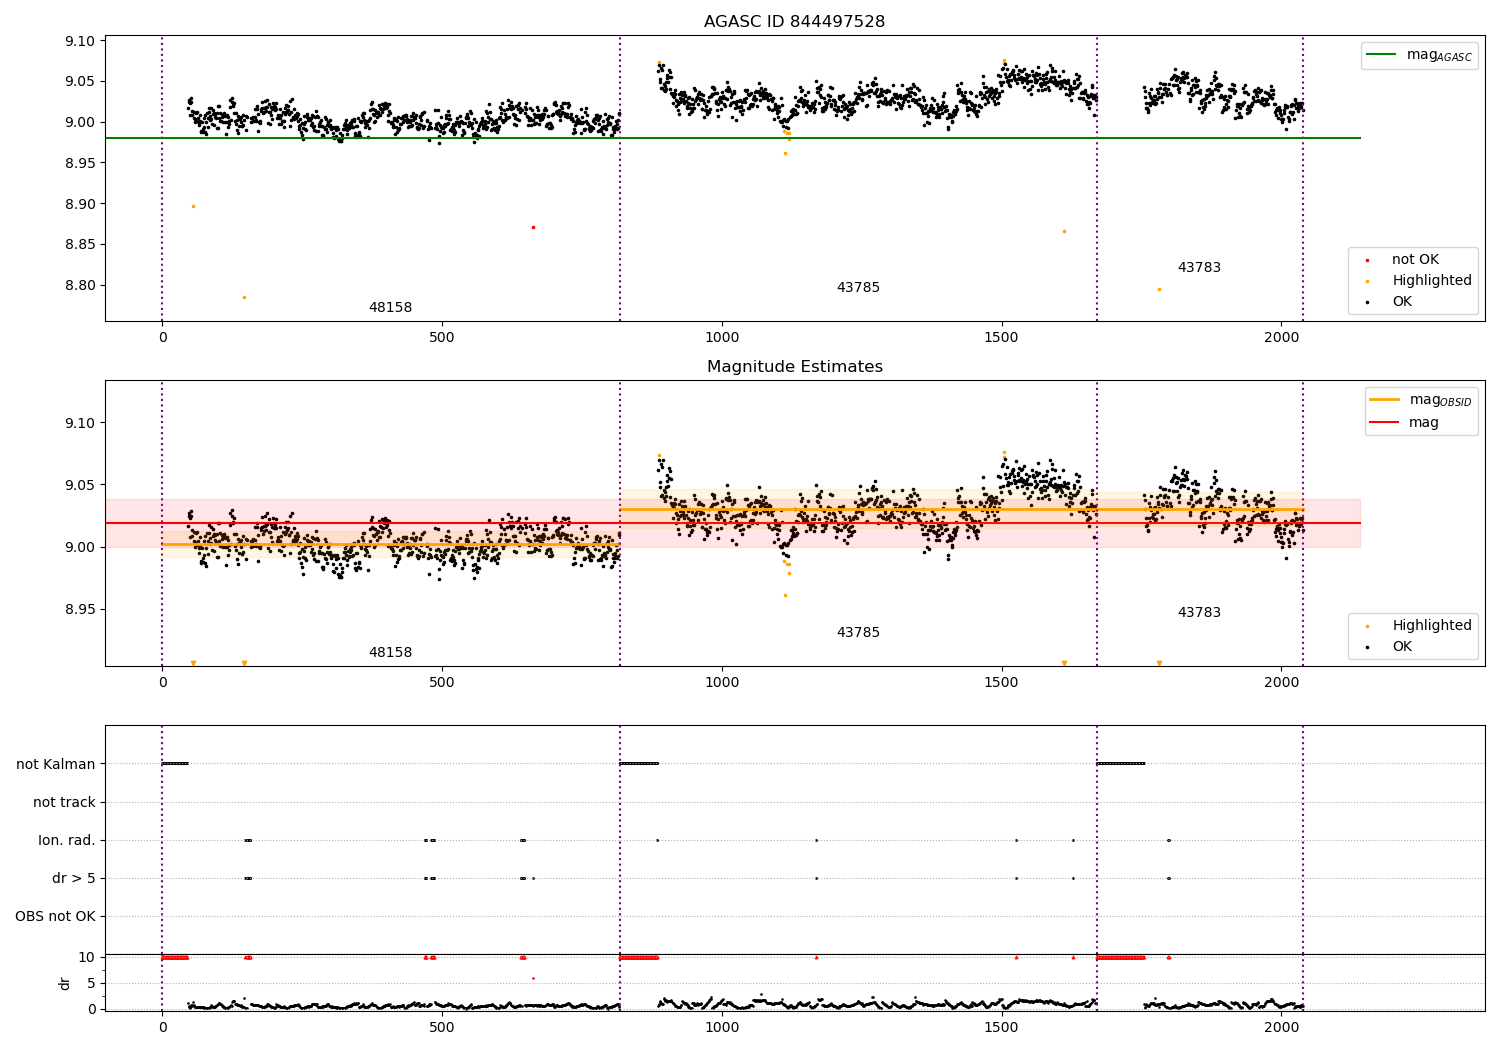The width and height of the screenshot is (1500, 1050).
Task: Click the 'Magnitude Estimates' plot title
Action: pos(794,367)
